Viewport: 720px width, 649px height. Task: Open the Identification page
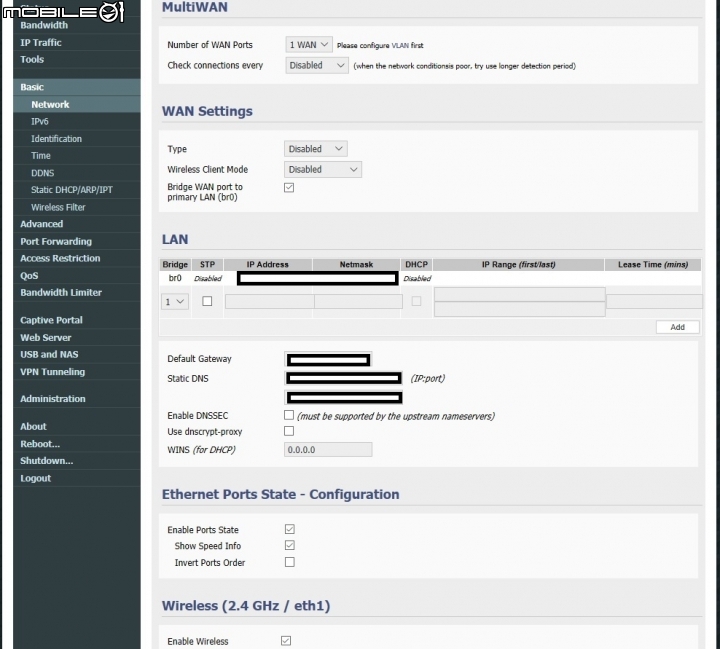tap(56, 139)
